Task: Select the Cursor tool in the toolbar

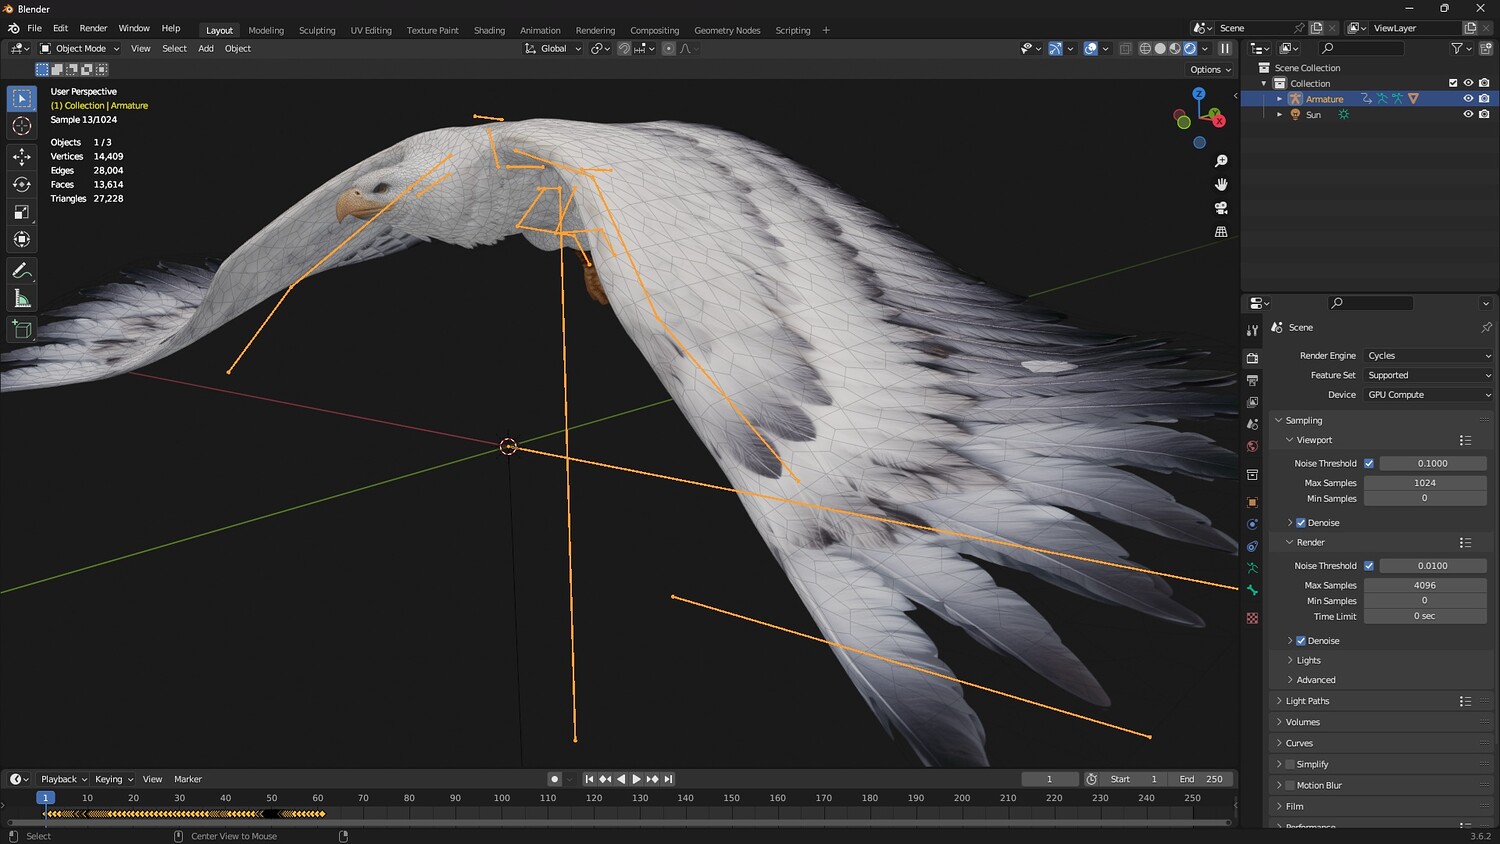Action: (22, 126)
